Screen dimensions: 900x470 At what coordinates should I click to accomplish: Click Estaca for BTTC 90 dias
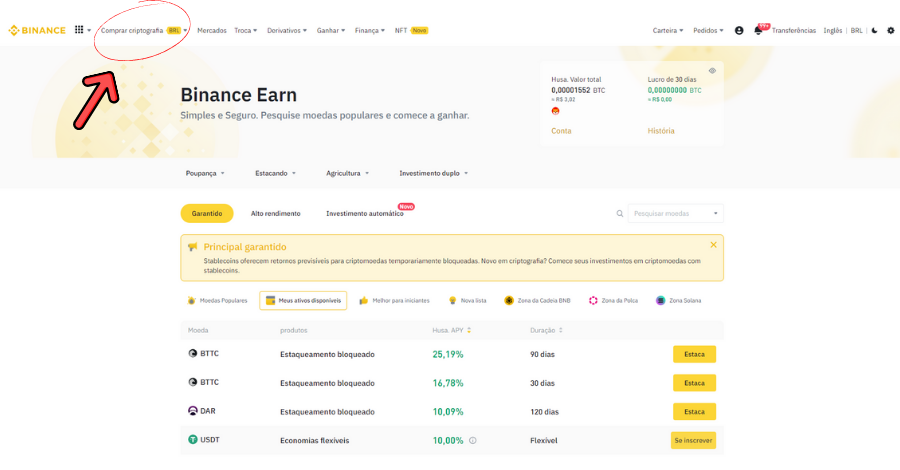(695, 354)
